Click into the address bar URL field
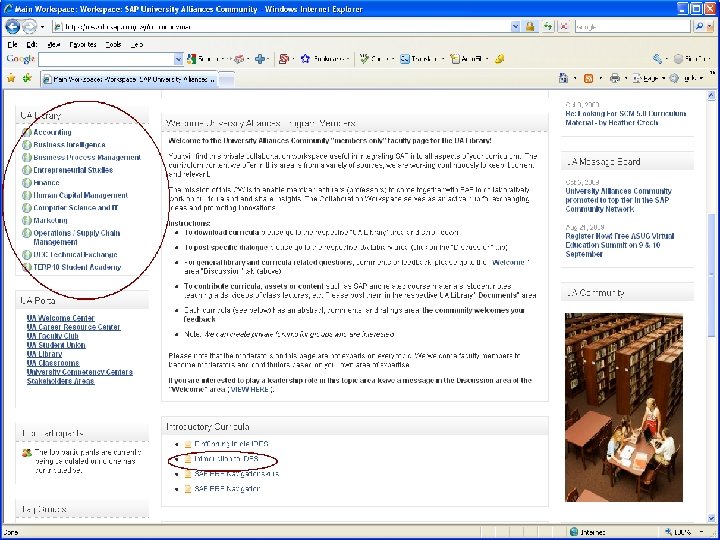The image size is (720, 540). coord(281,27)
